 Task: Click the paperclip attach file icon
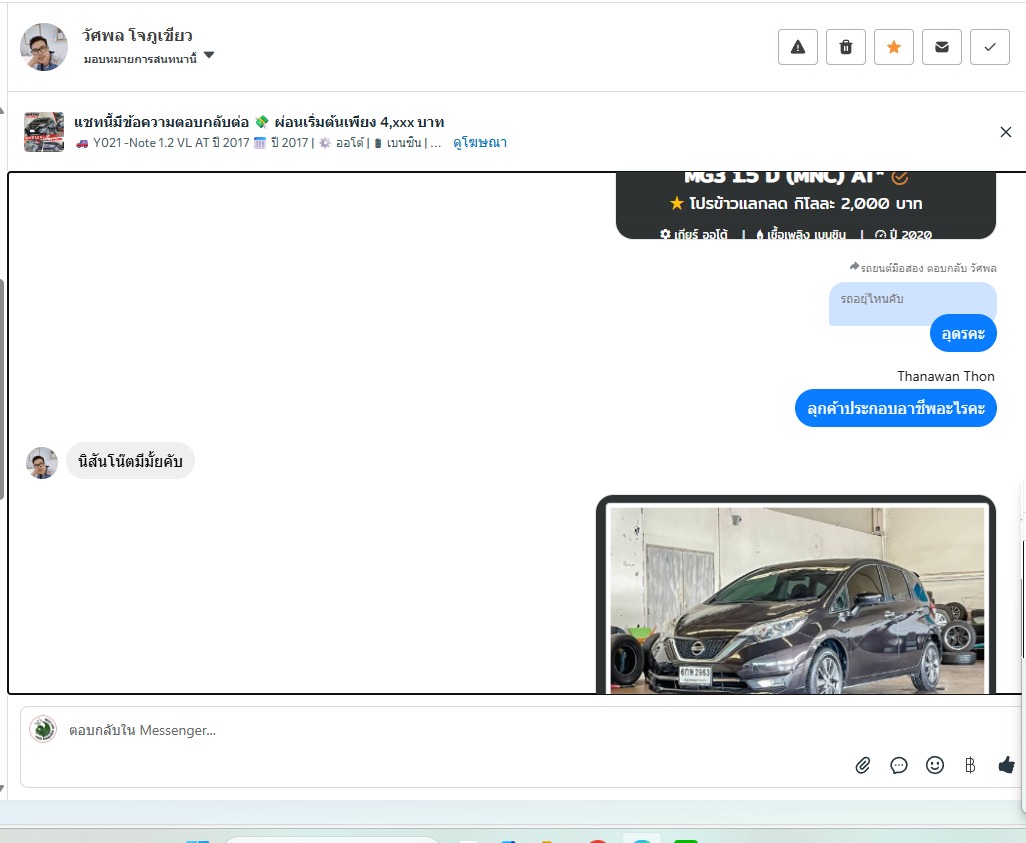pos(863,765)
